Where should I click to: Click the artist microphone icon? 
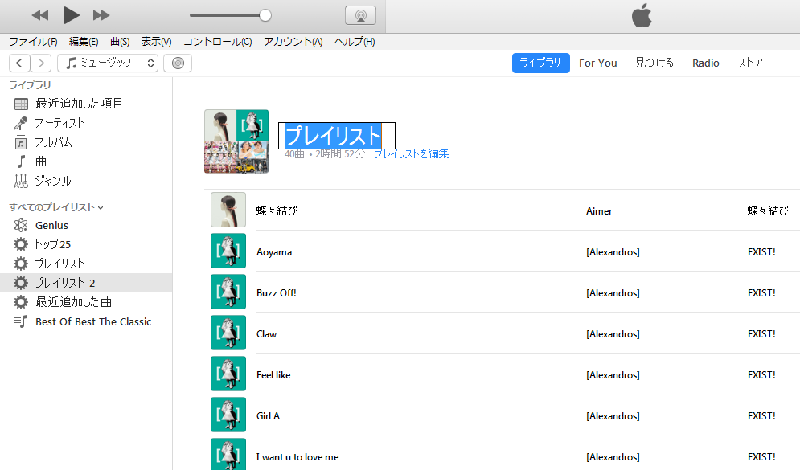coord(21,123)
